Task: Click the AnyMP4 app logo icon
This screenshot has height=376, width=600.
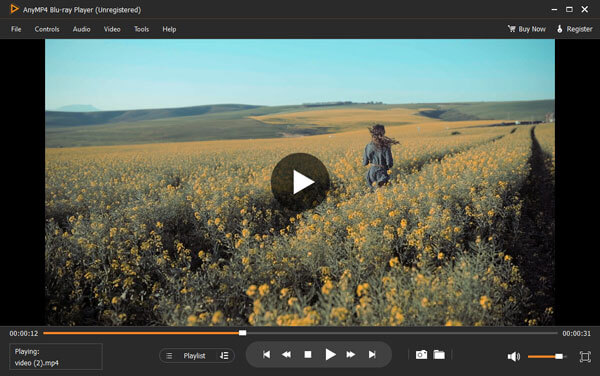Action: tap(14, 9)
